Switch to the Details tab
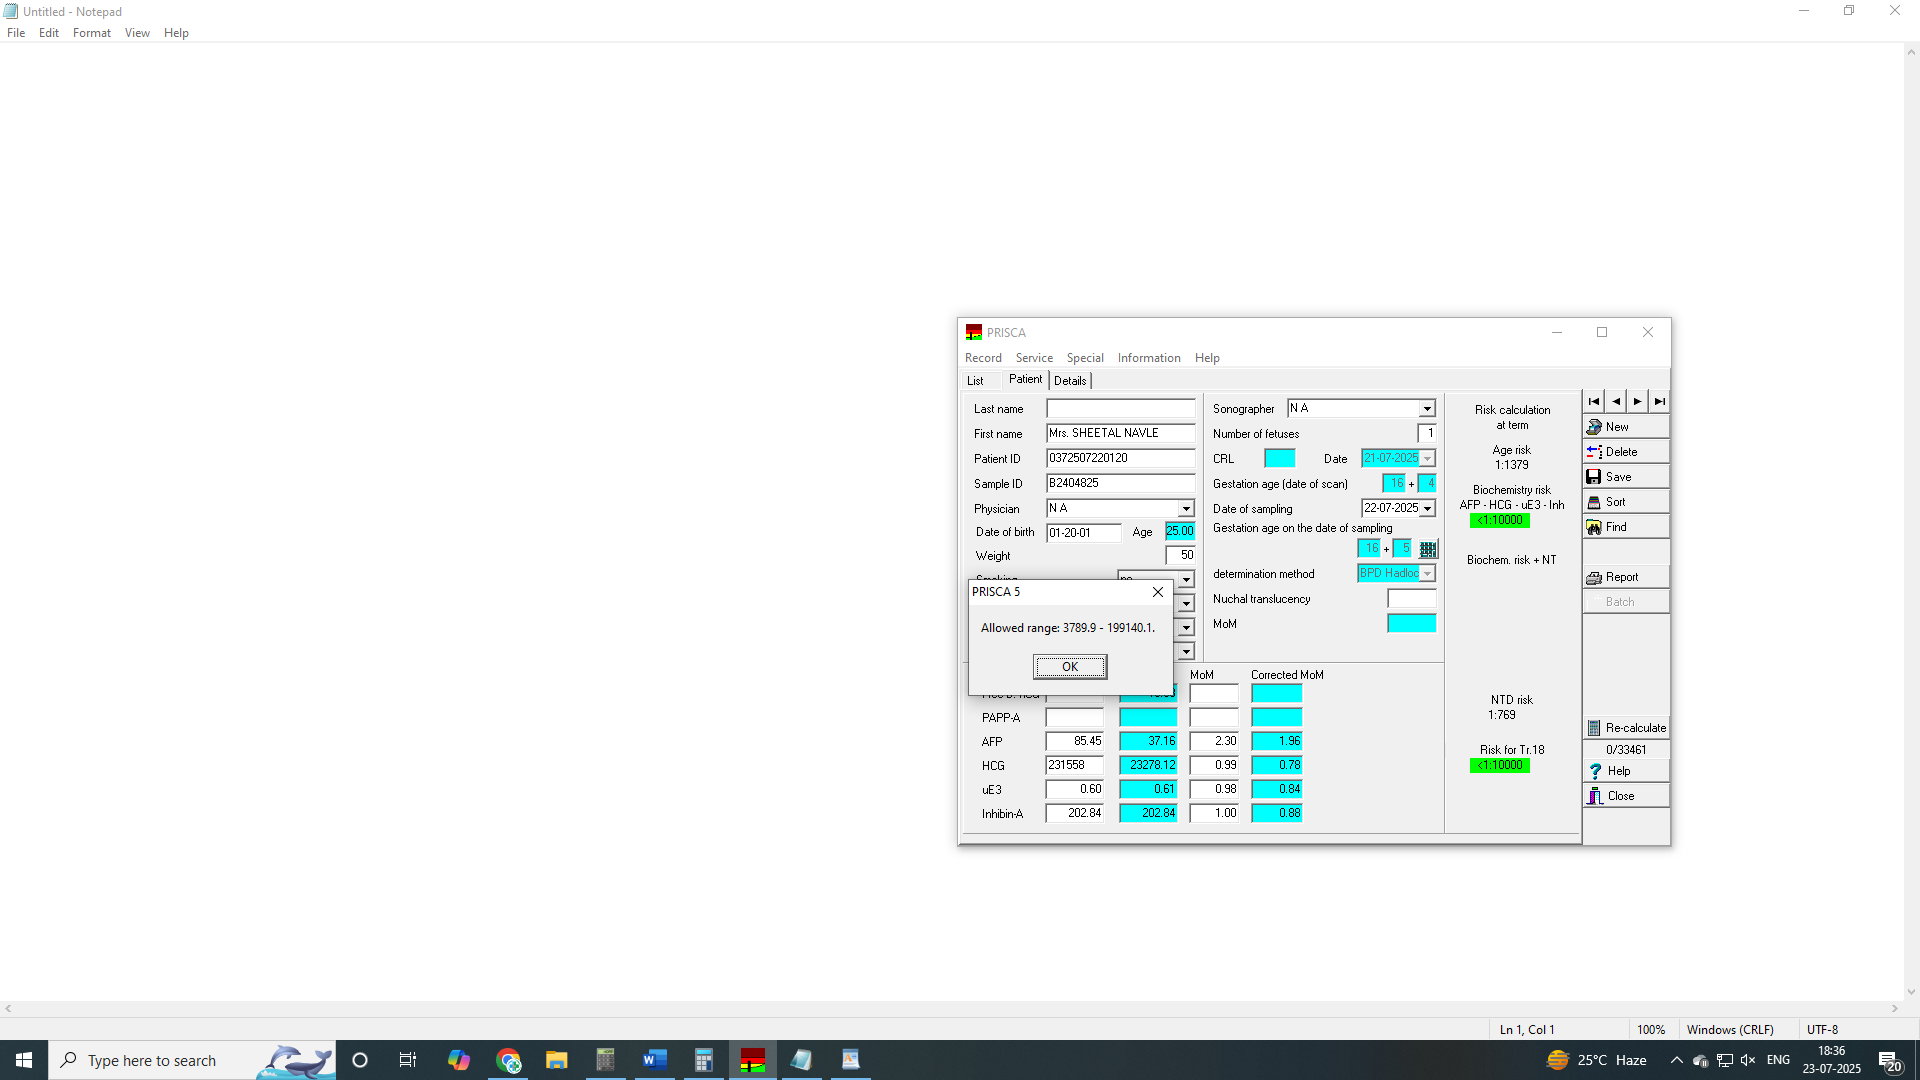The height and width of the screenshot is (1080, 1920). pyautogui.click(x=1070, y=380)
